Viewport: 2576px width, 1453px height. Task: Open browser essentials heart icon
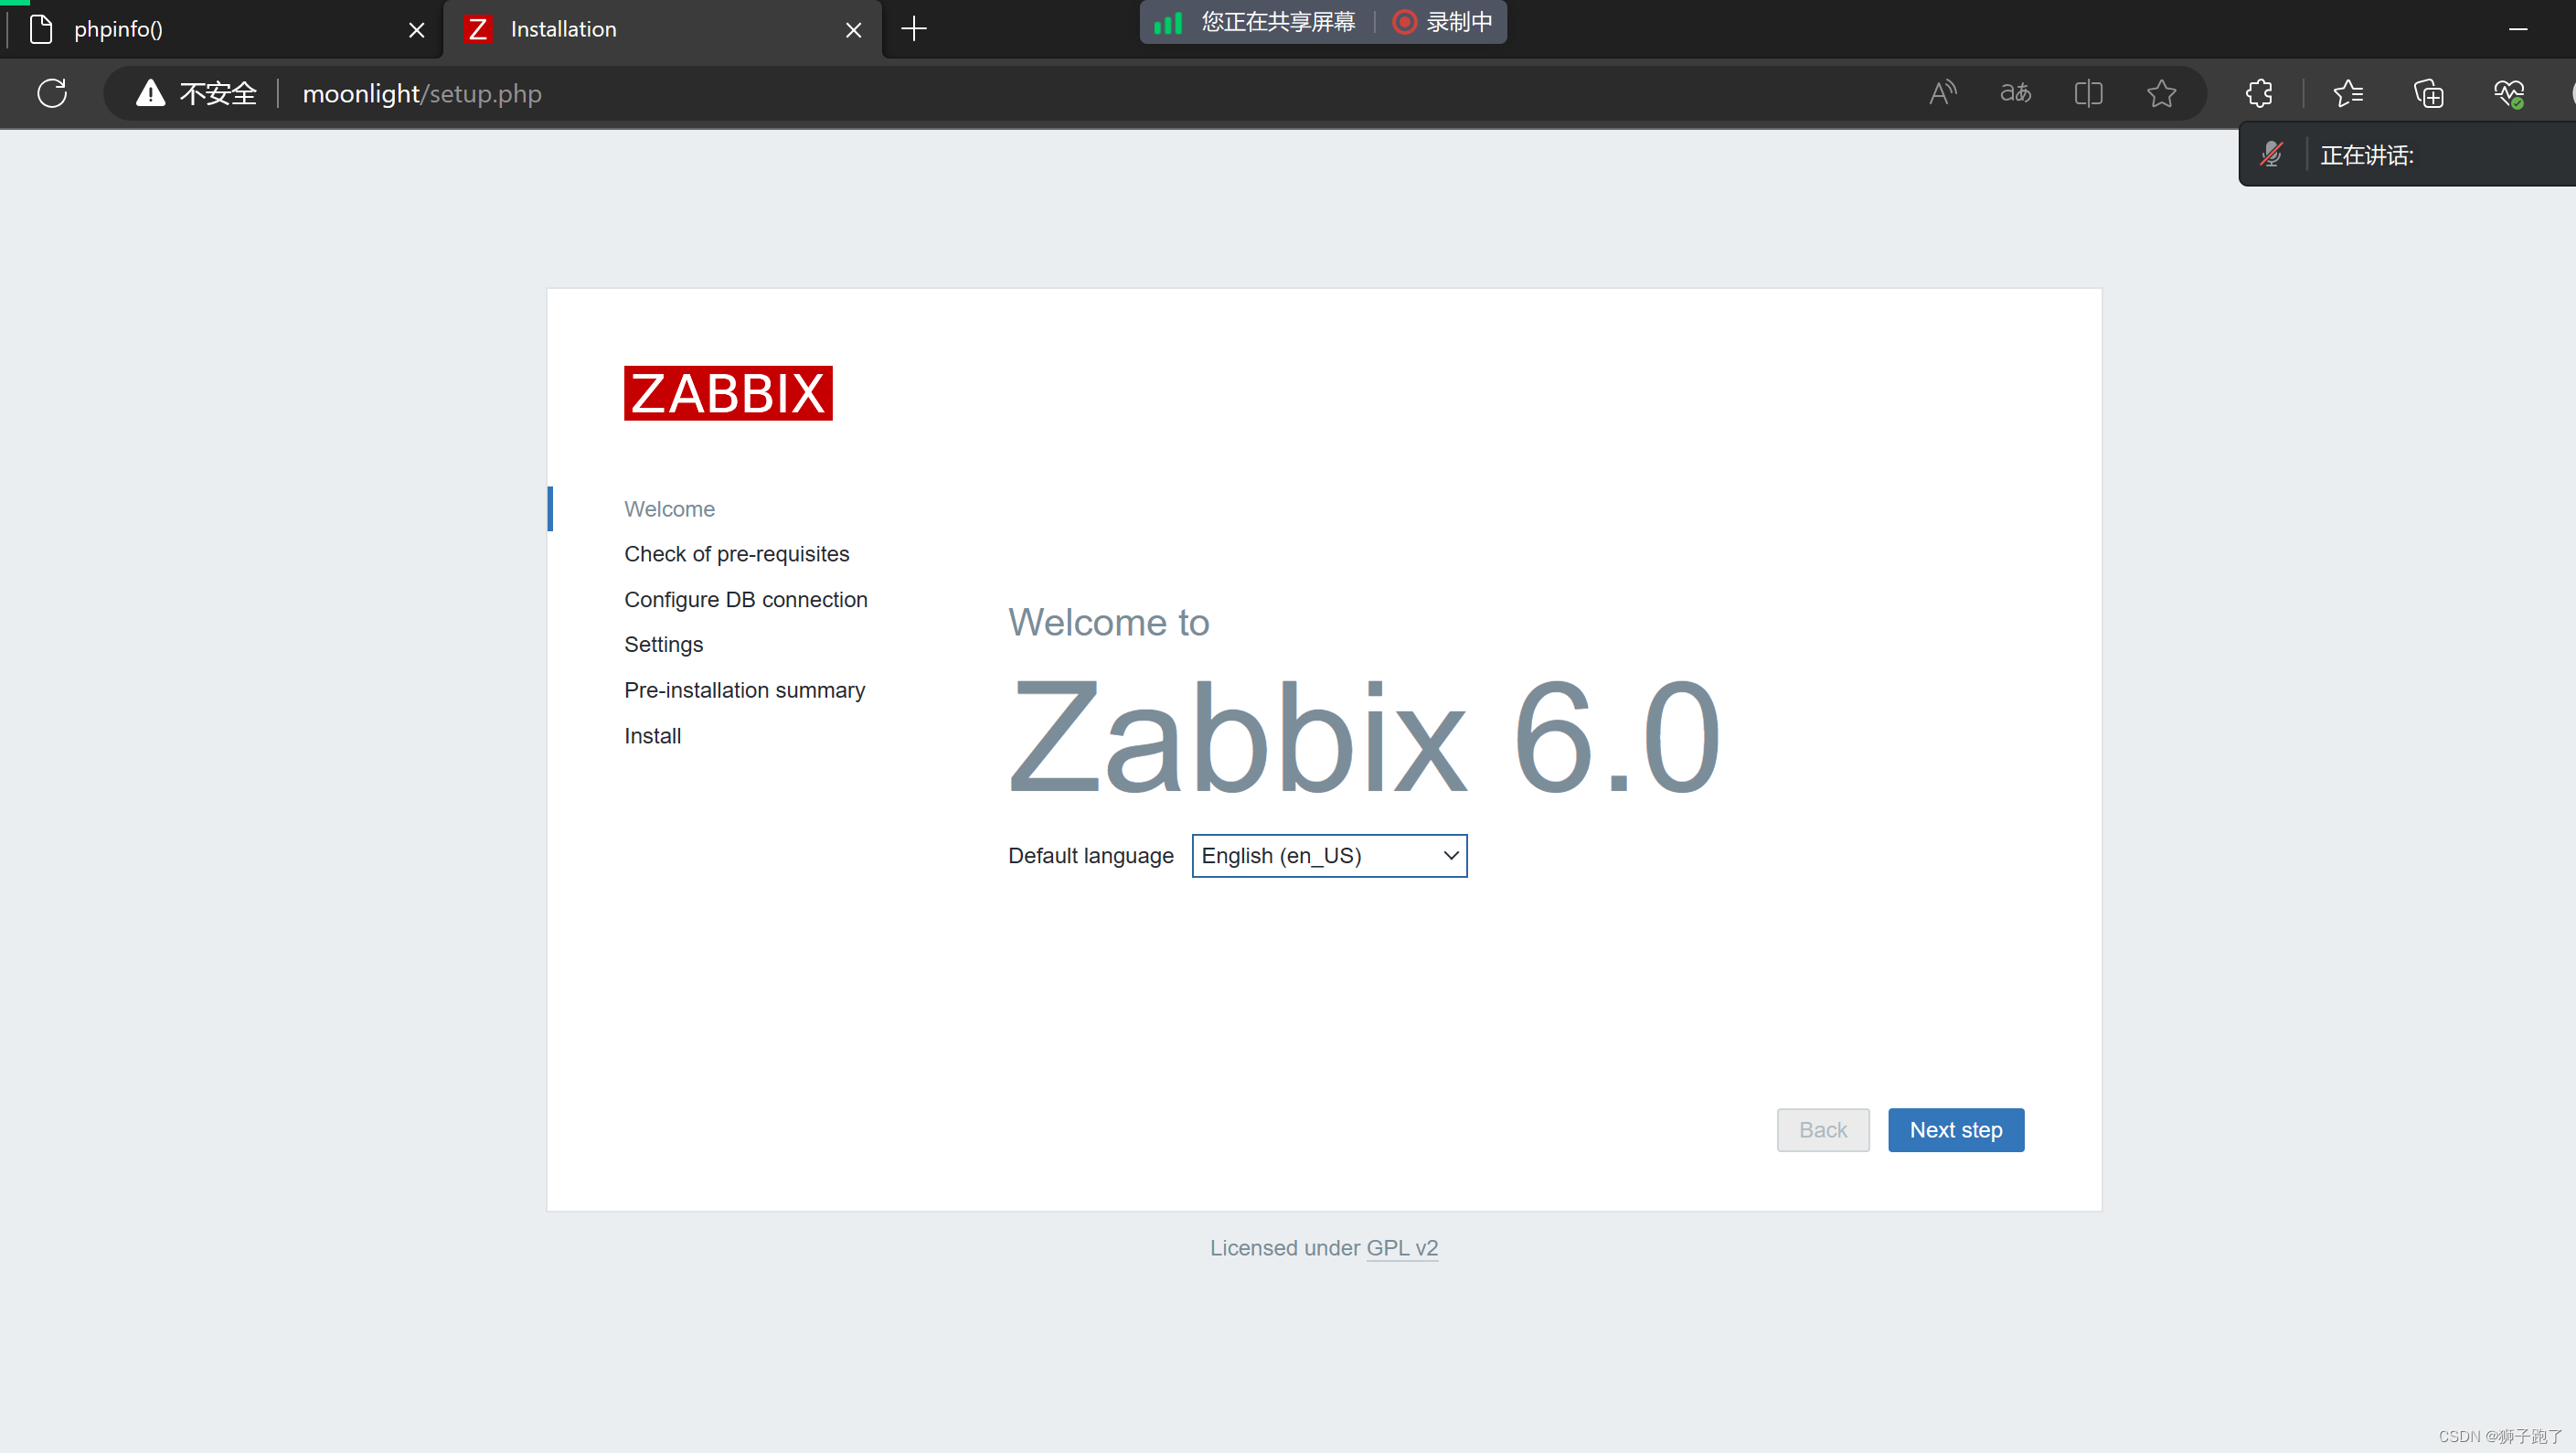click(2508, 93)
